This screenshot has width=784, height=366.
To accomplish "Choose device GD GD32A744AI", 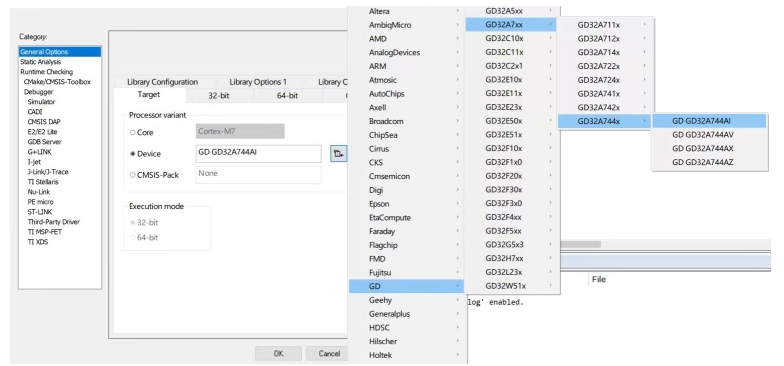I will coord(709,120).
